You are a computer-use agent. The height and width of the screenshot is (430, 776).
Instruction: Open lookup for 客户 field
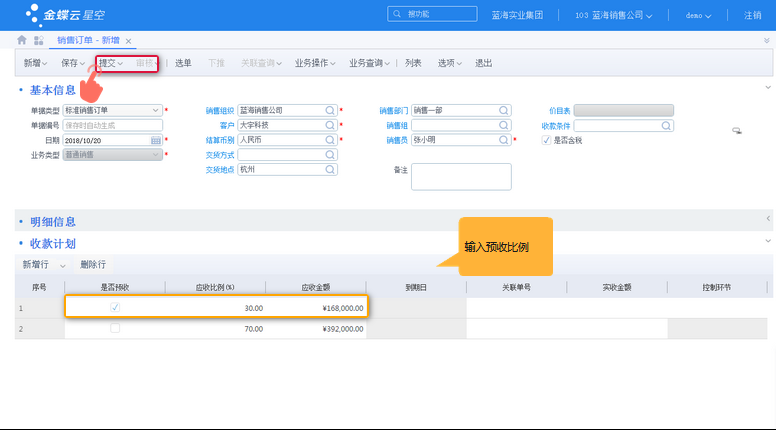click(330, 125)
